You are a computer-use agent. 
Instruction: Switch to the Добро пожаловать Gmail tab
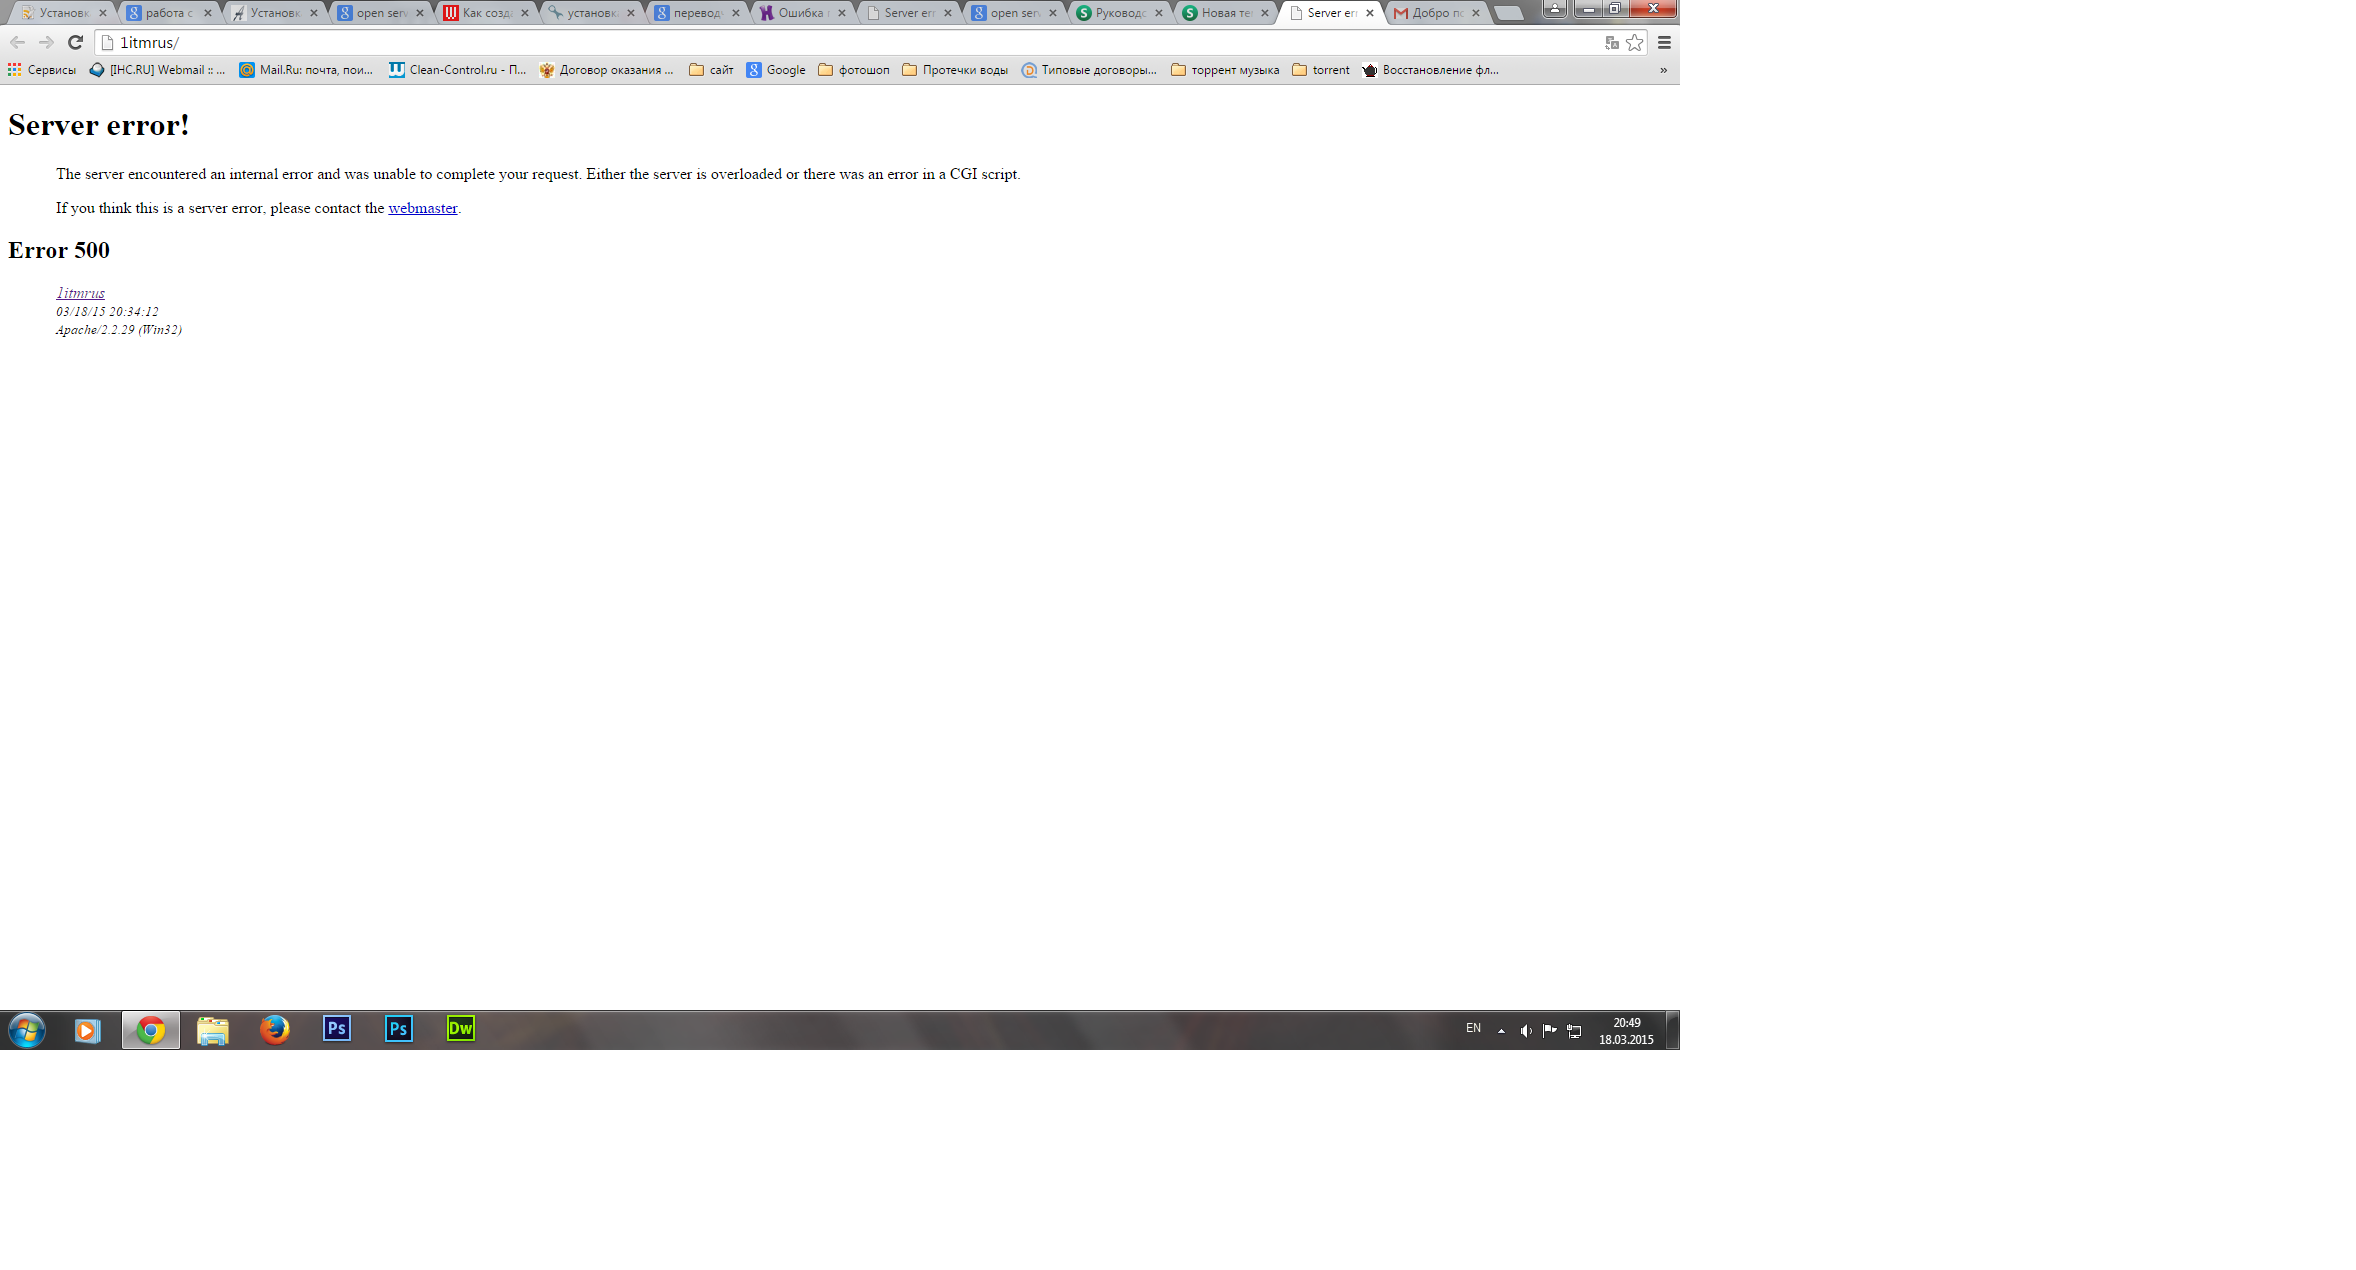[1432, 13]
